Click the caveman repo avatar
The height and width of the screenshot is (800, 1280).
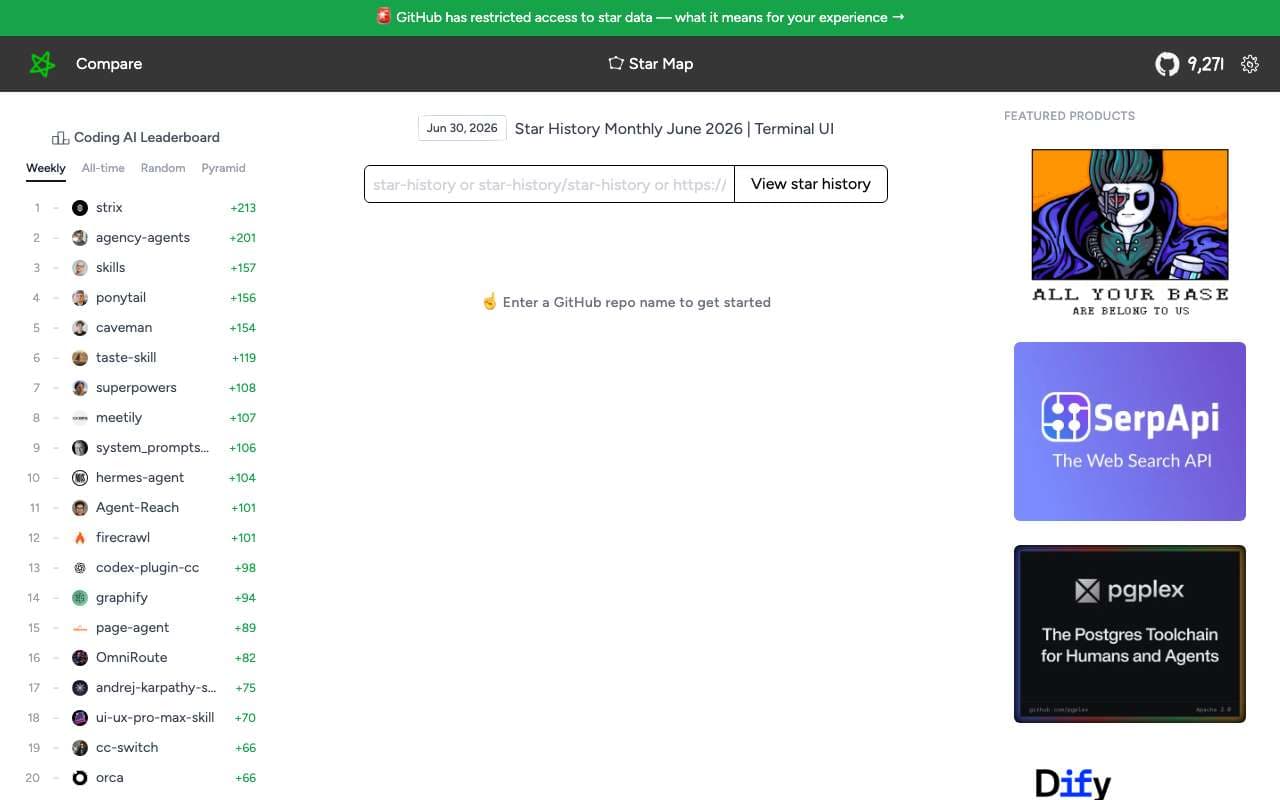tap(80, 328)
